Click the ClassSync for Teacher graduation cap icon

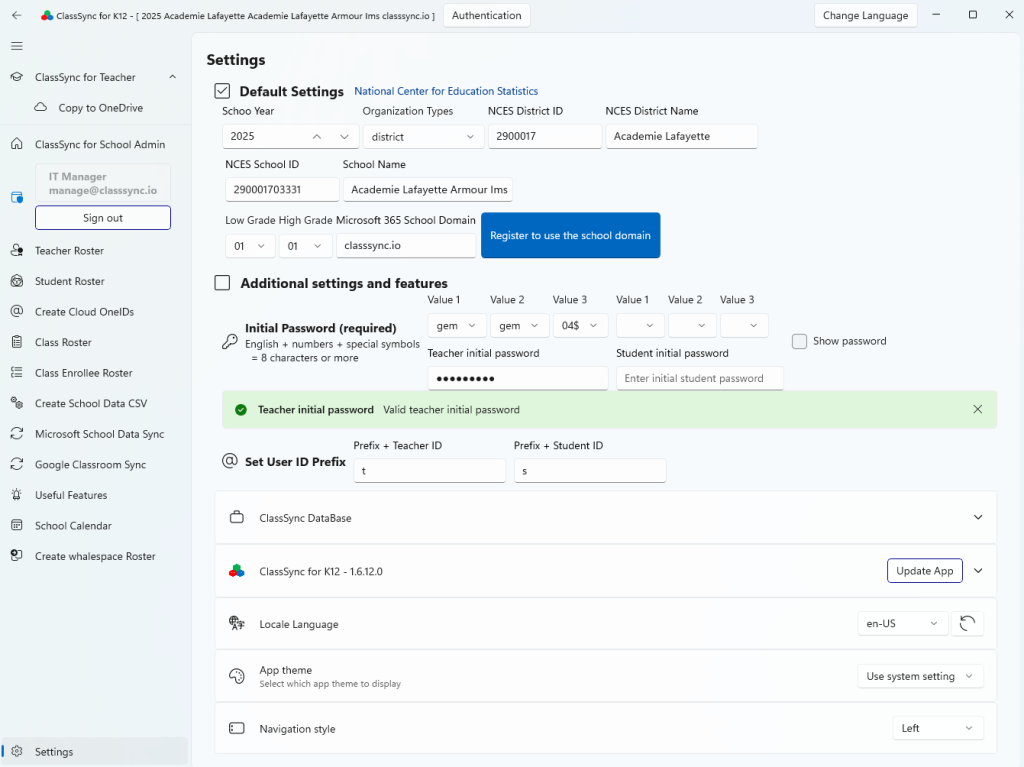click(17, 77)
